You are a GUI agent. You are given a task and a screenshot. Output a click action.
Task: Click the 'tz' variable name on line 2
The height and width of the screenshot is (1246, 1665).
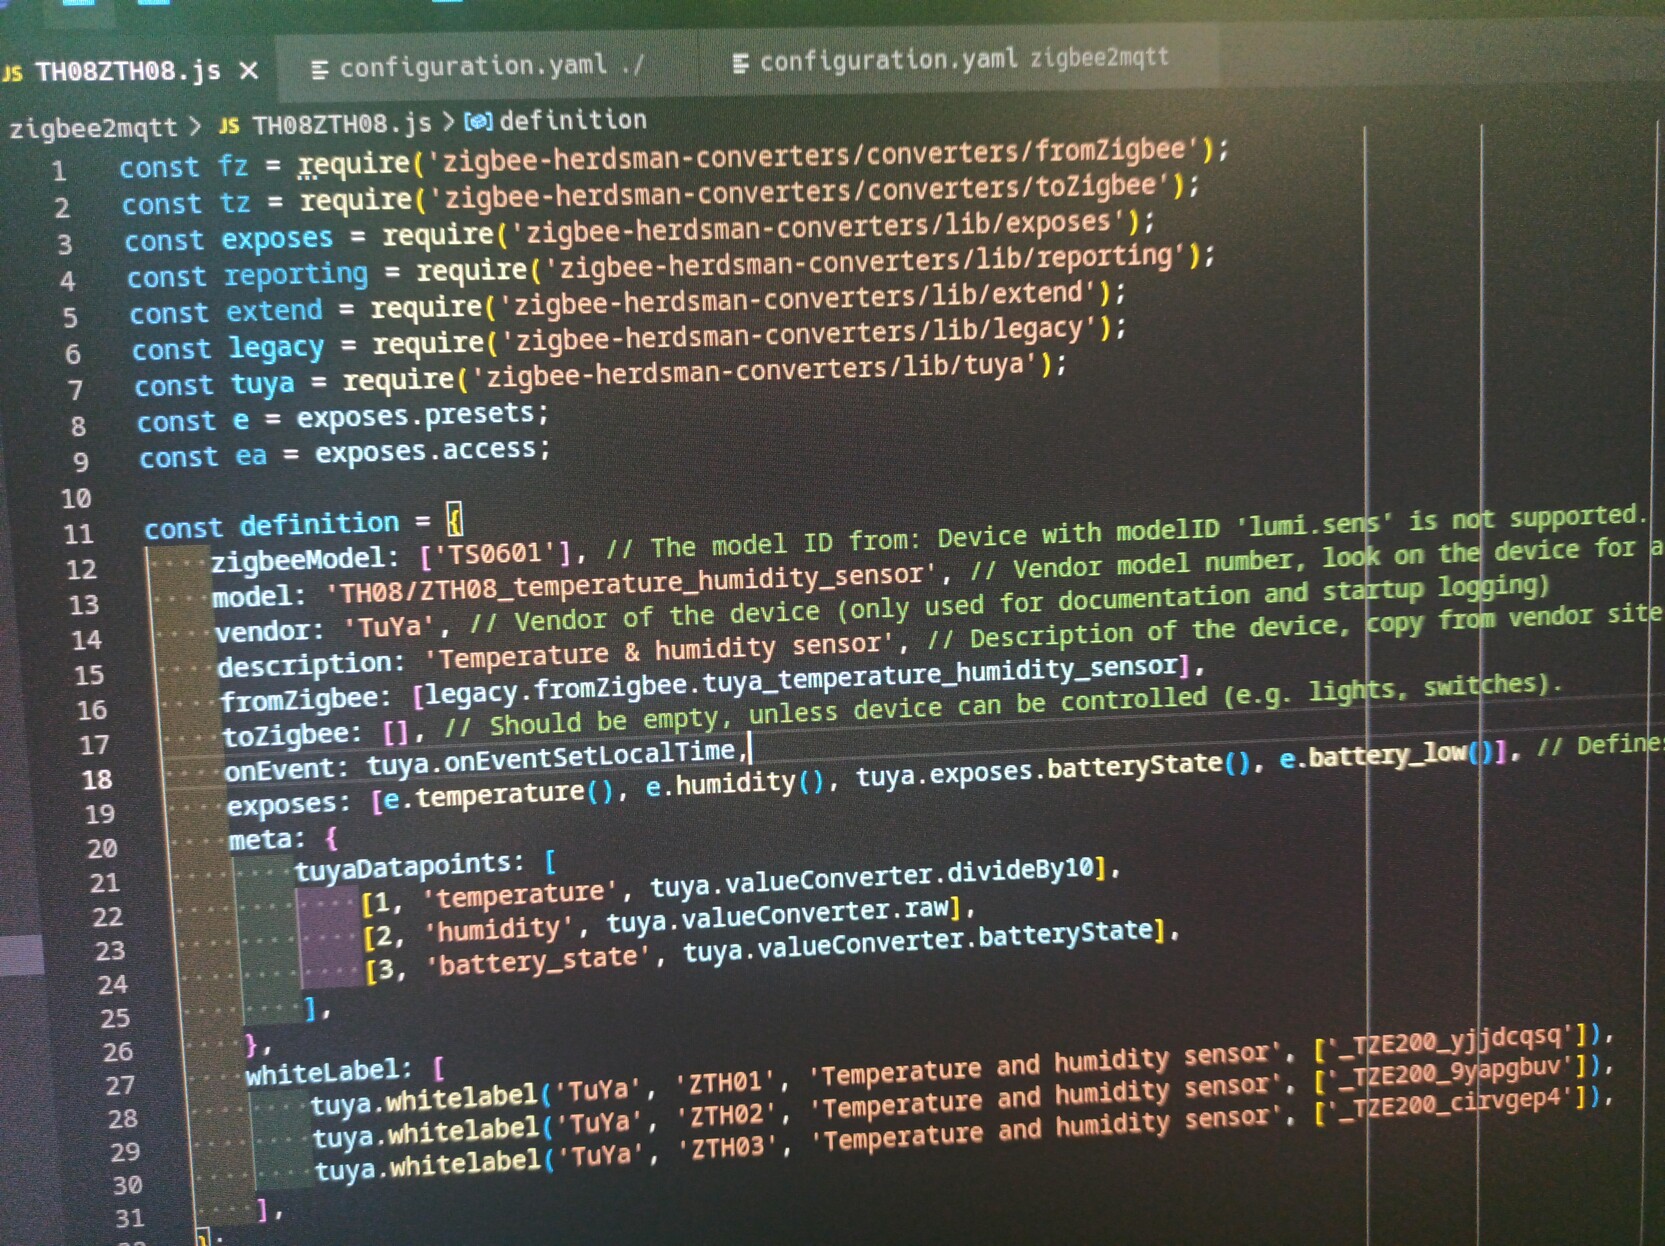pyautogui.click(x=235, y=203)
